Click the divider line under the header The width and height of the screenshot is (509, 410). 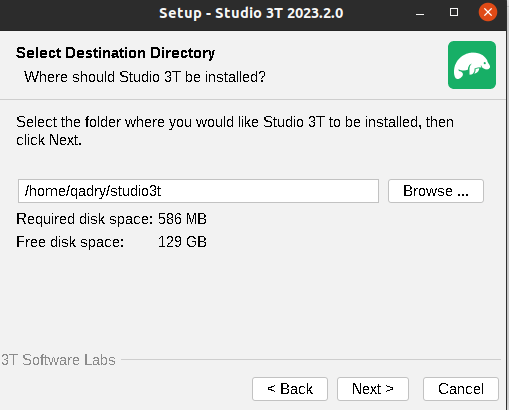pos(253,99)
